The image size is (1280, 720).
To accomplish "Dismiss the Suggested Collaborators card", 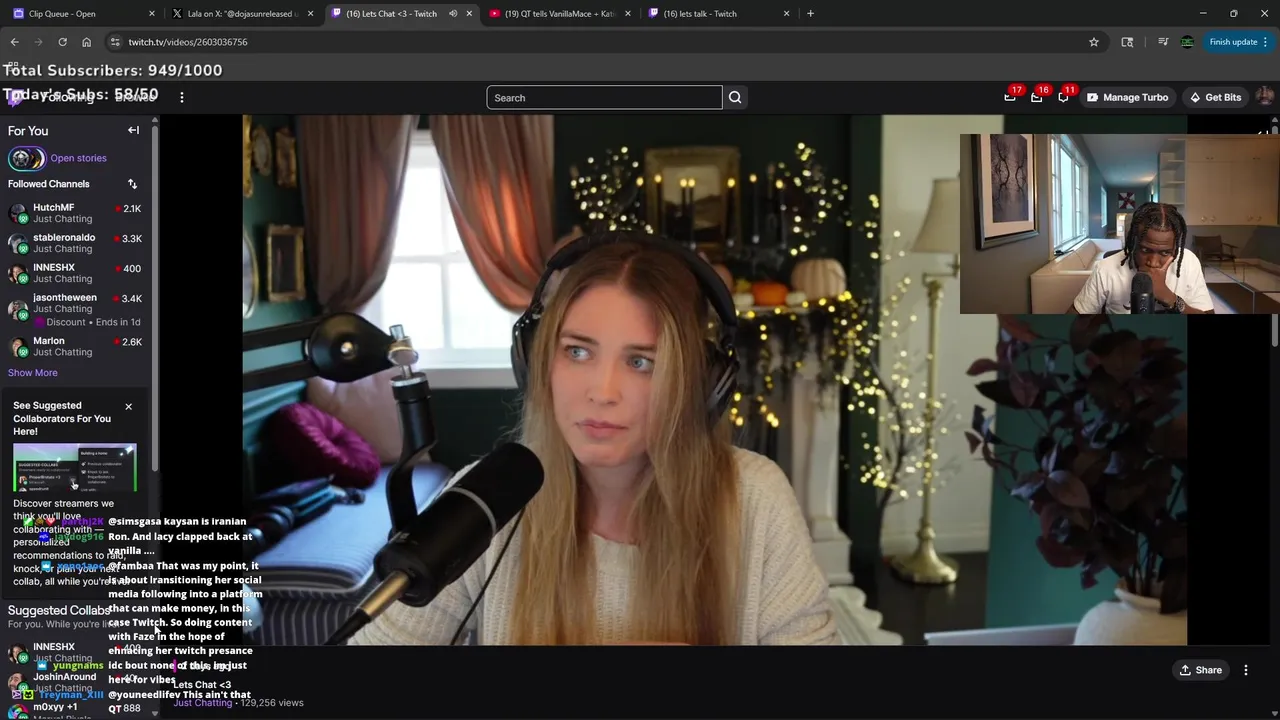I will pos(128,406).
